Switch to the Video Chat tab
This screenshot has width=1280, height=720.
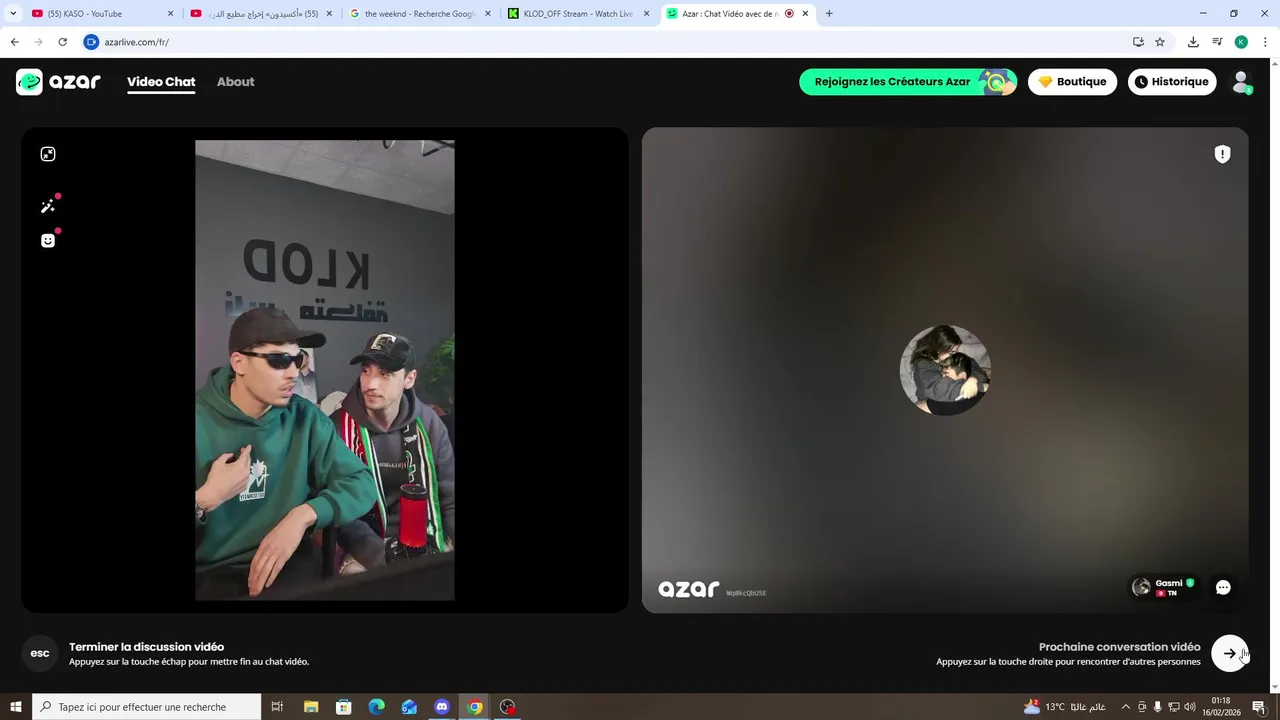pos(161,82)
